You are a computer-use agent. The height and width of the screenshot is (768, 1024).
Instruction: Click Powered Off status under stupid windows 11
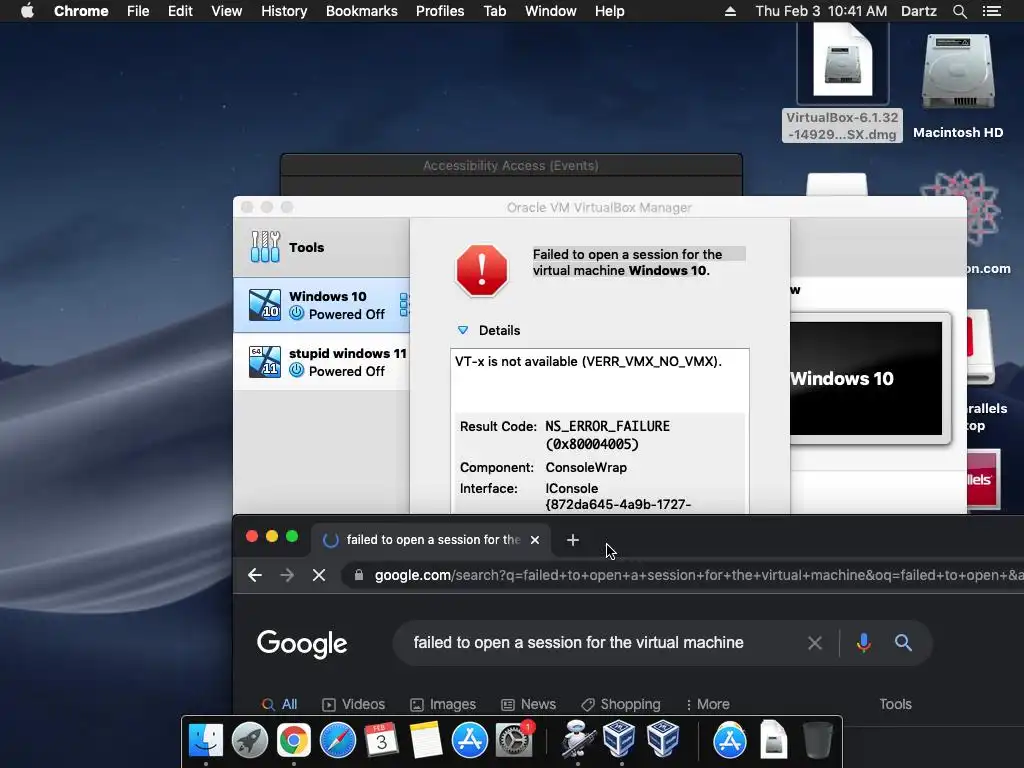pyautogui.click(x=346, y=371)
